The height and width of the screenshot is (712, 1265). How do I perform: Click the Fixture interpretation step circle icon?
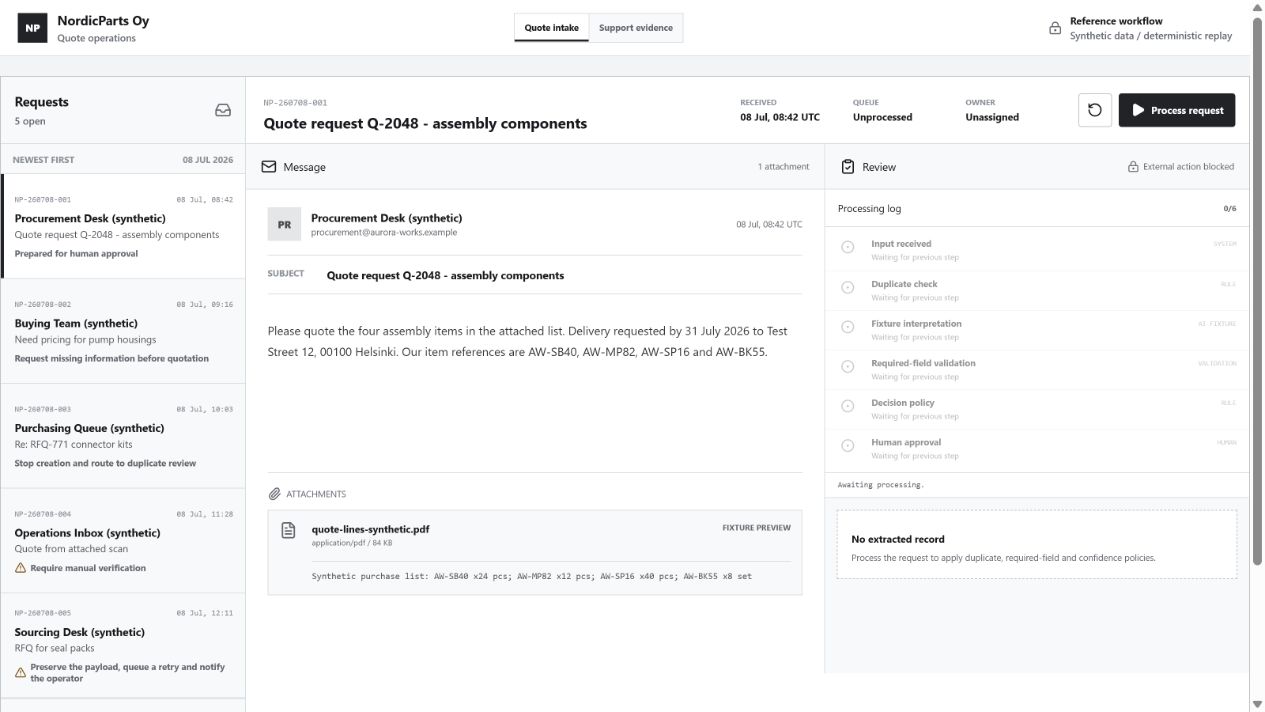click(x=848, y=327)
